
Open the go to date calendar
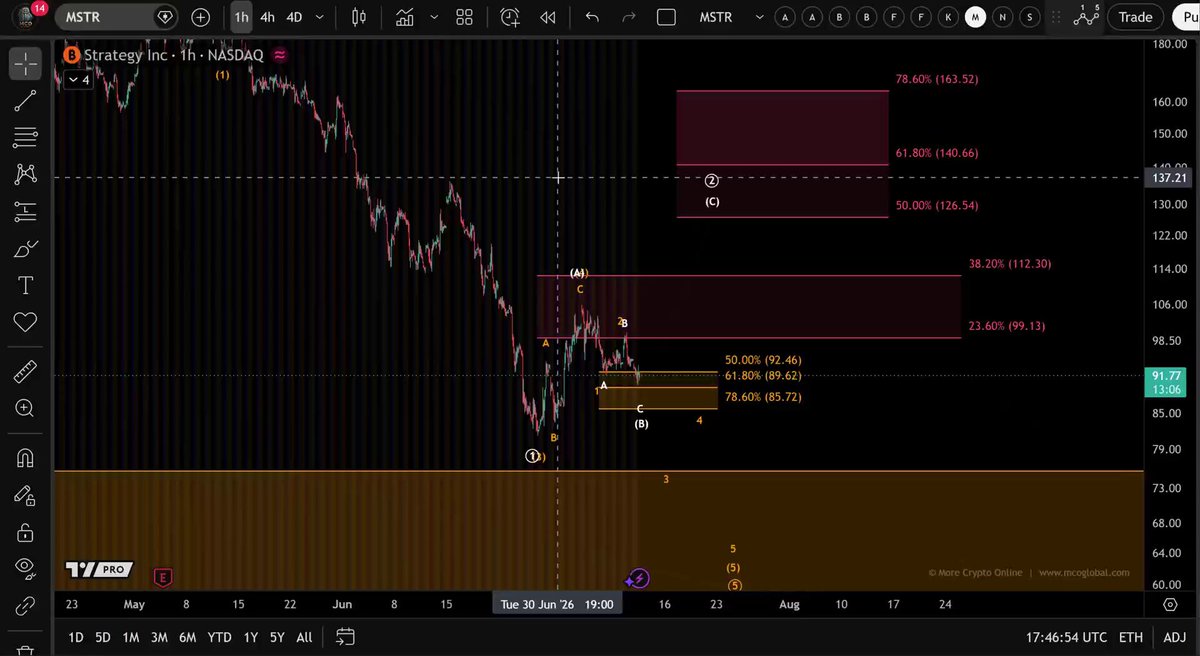pos(345,637)
